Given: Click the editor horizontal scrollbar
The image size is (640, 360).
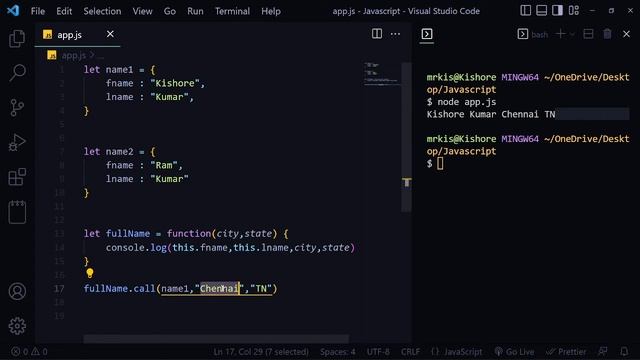Looking at the screenshot, I should point(216,338).
